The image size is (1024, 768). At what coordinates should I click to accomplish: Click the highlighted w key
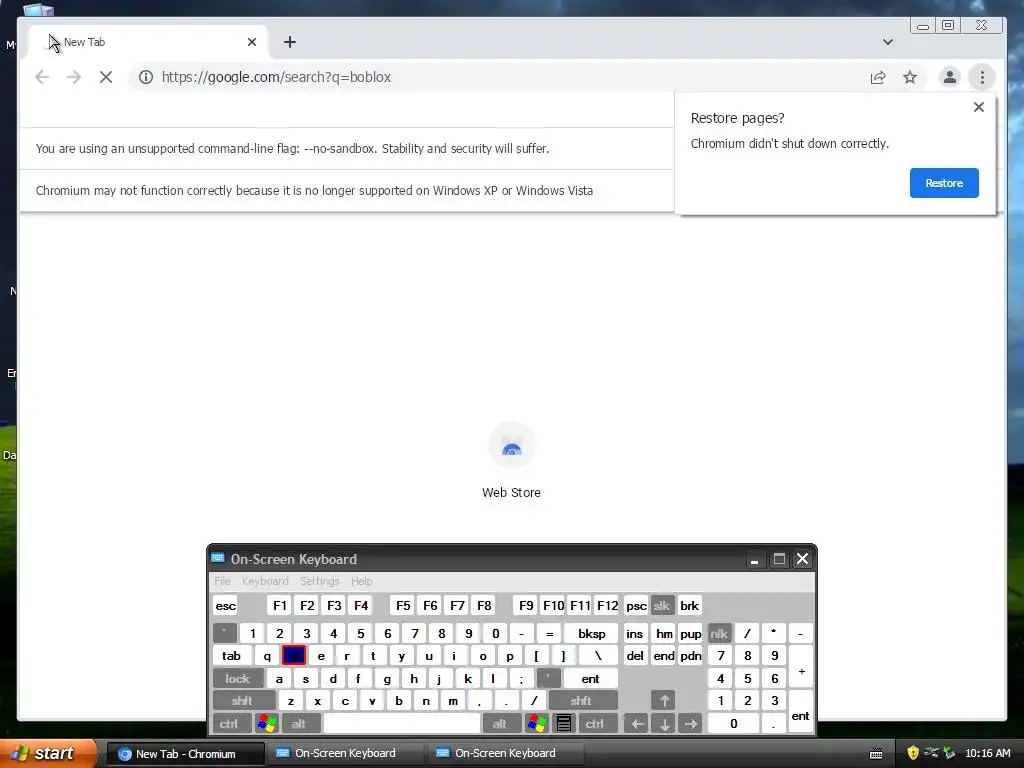(294, 656)
